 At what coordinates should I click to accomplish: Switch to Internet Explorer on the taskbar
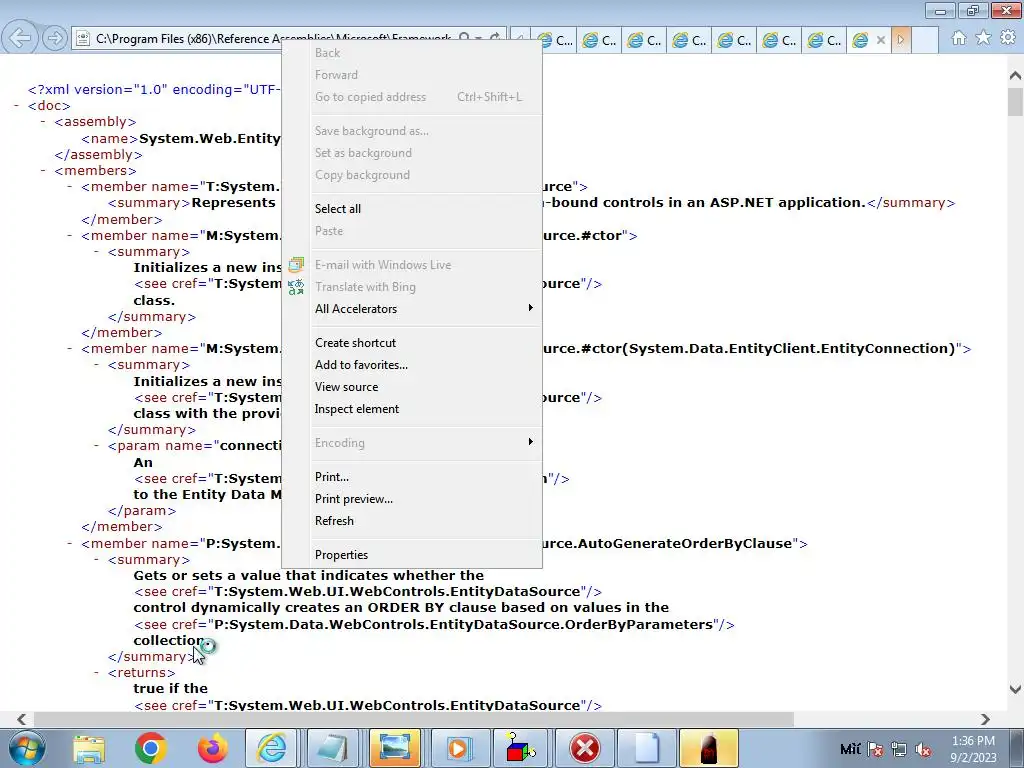[x=272, y=748]
